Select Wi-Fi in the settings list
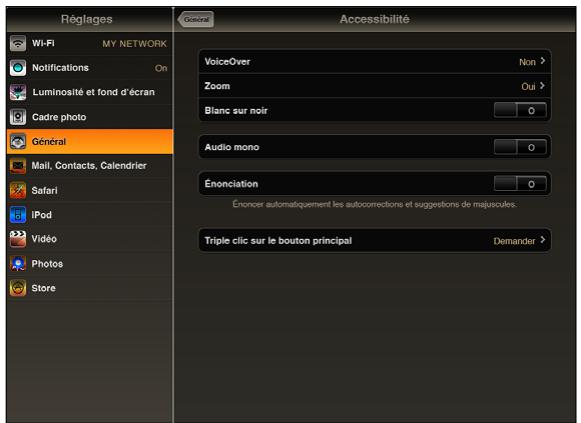 [x=90, y=43]
